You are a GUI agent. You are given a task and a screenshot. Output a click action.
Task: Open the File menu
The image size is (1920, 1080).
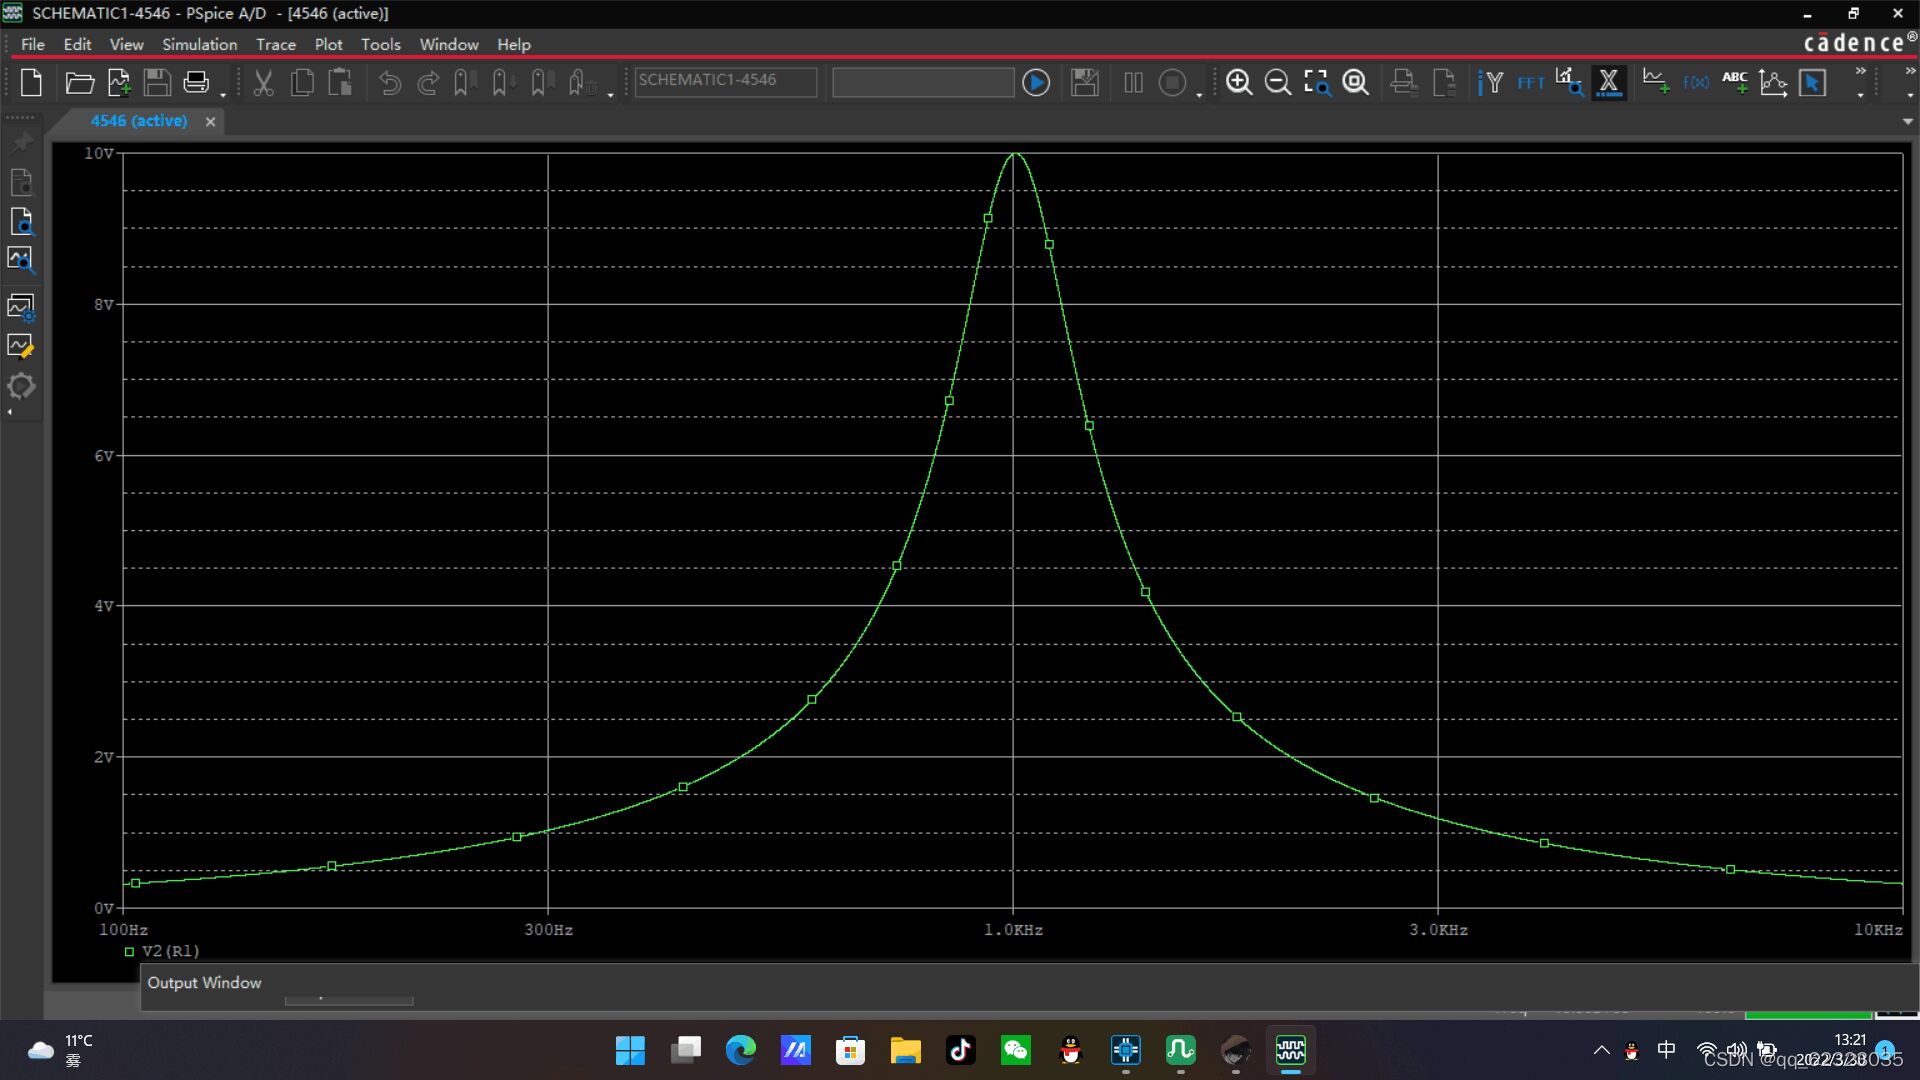[33, 44]
